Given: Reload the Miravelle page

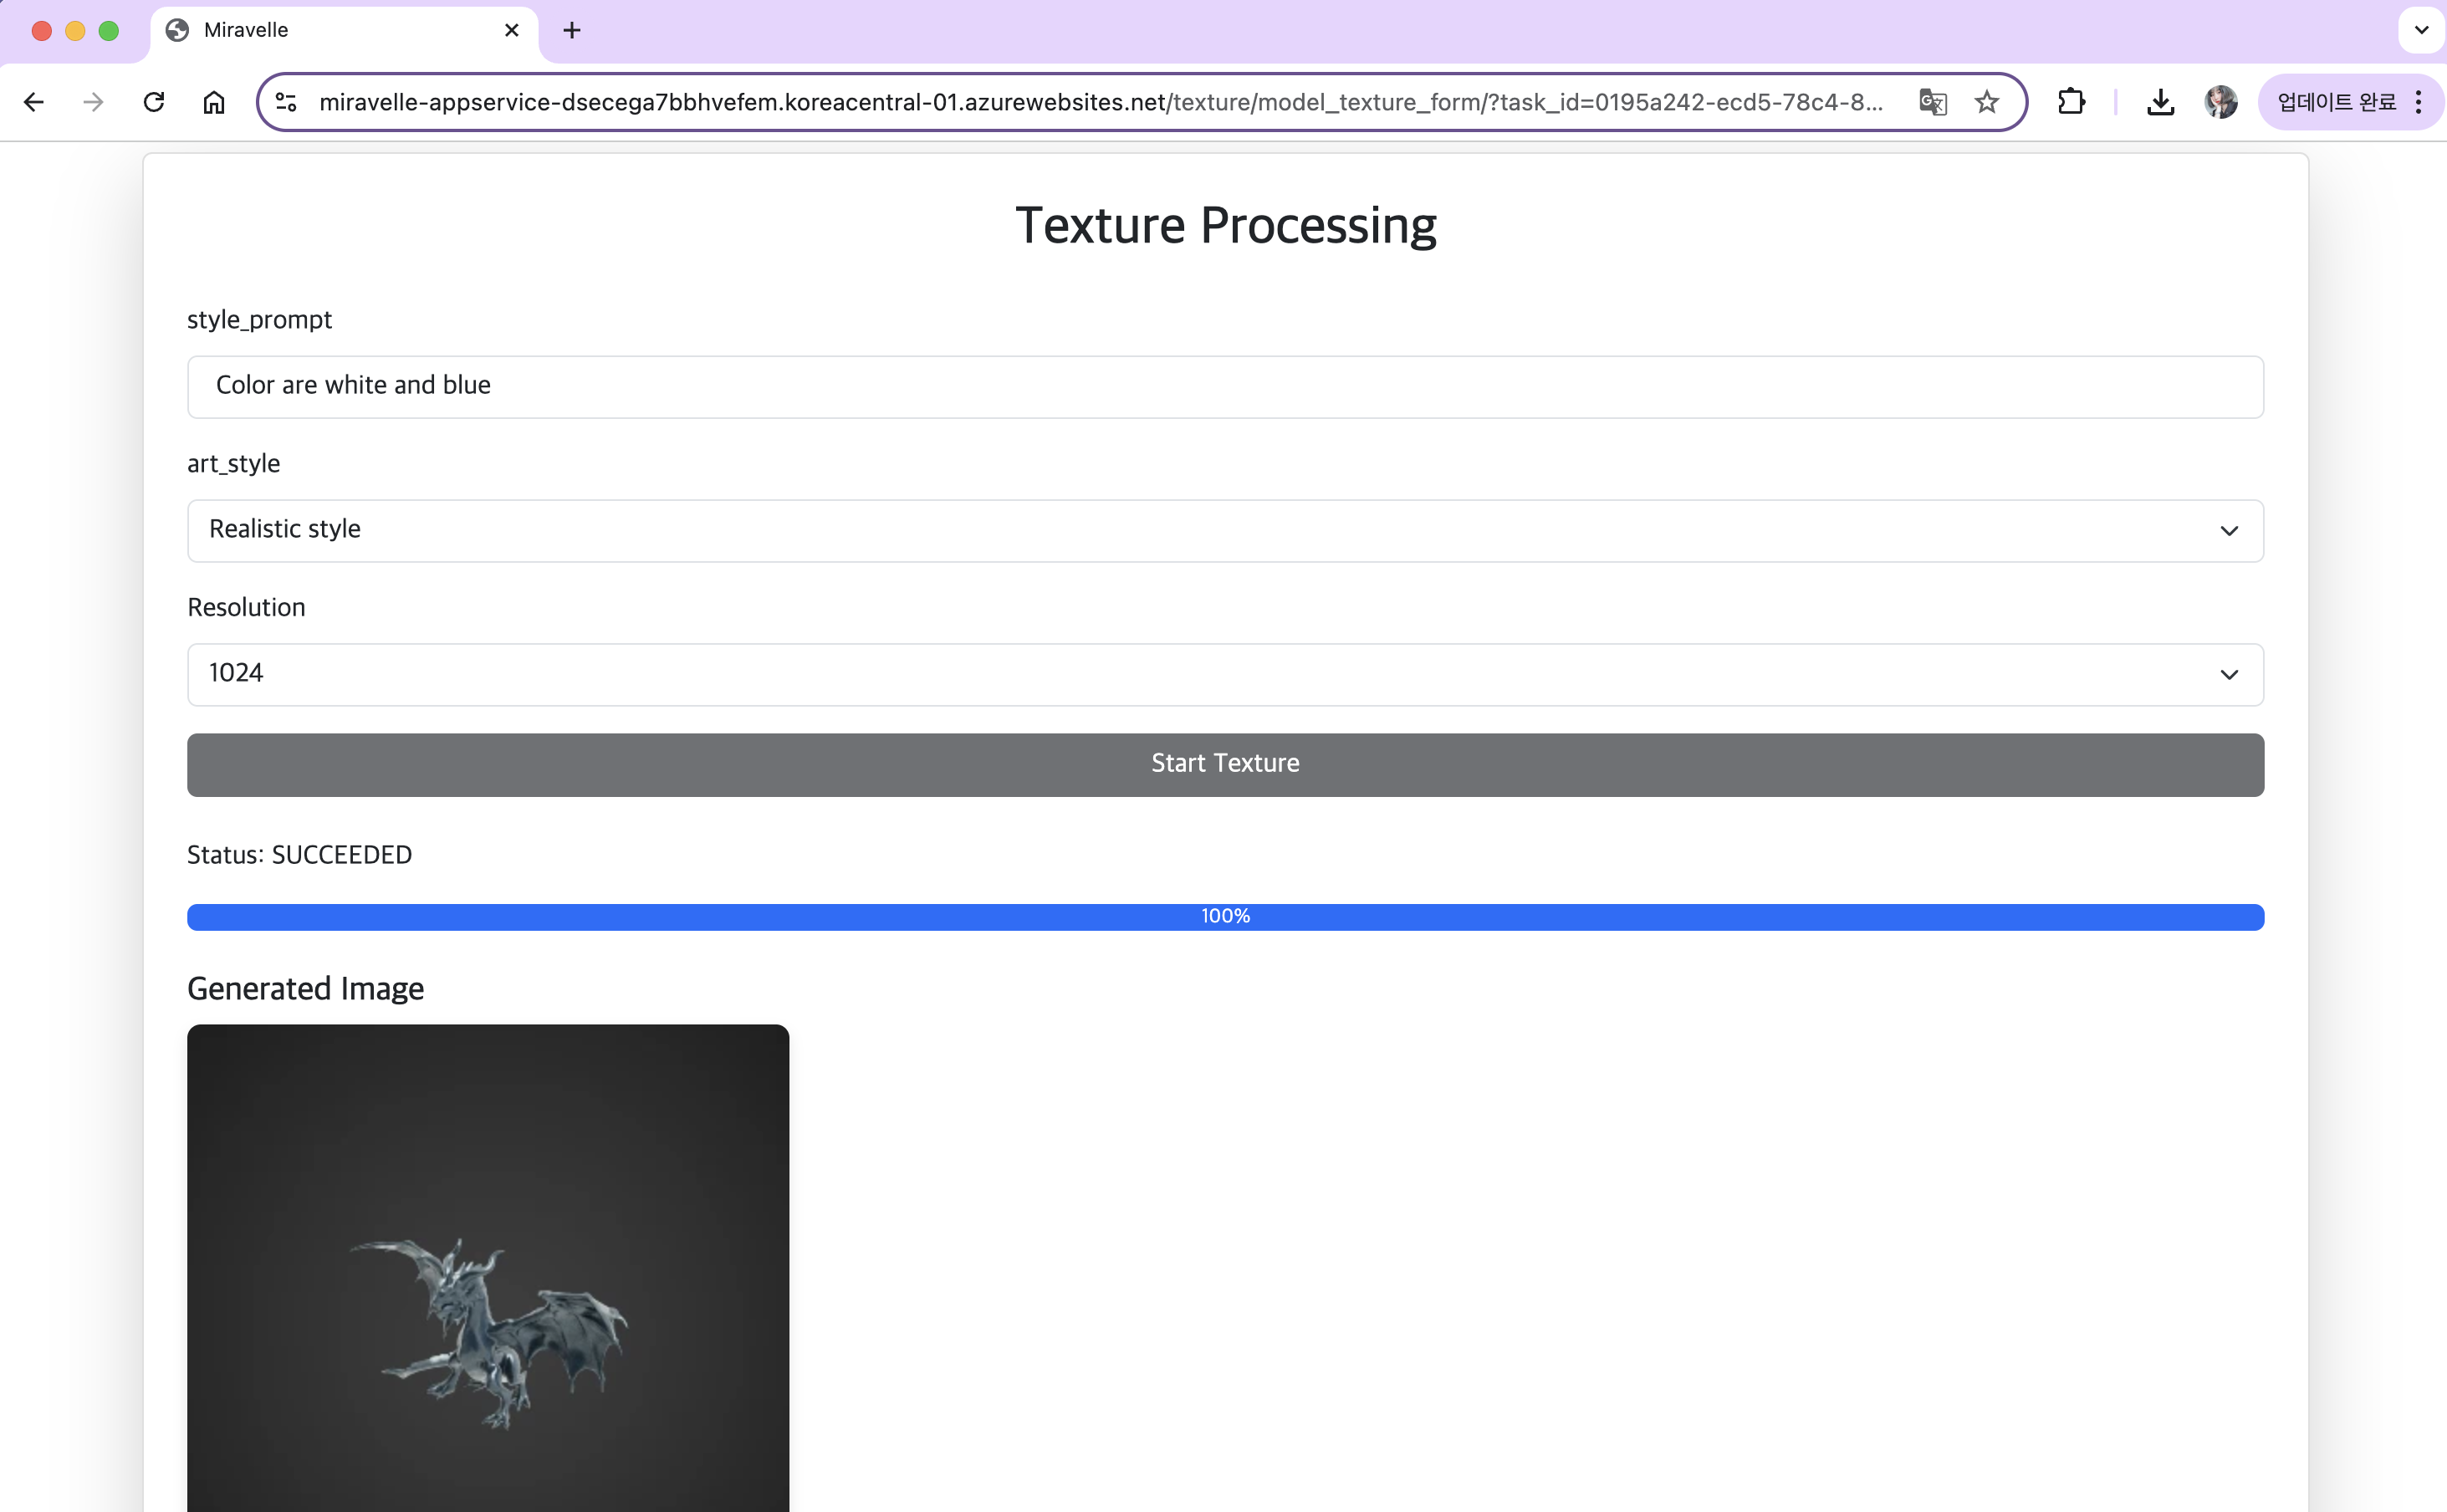Looking at the screenshot, I should [154, 102].
